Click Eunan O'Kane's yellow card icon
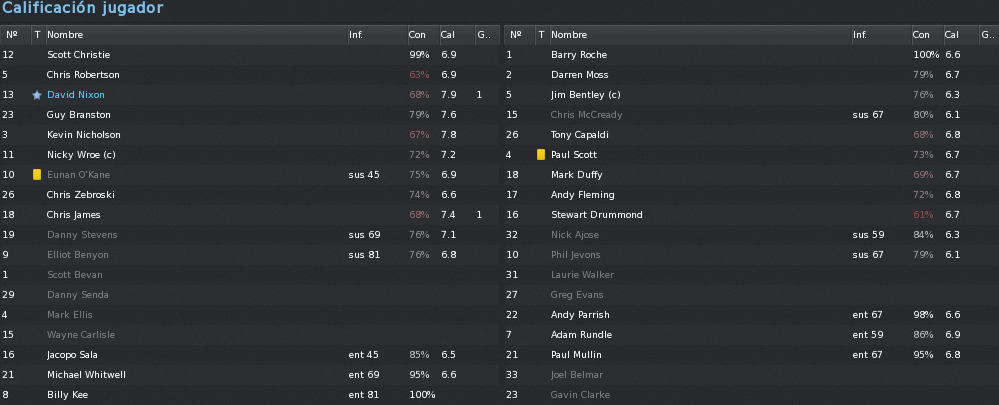 37,174
